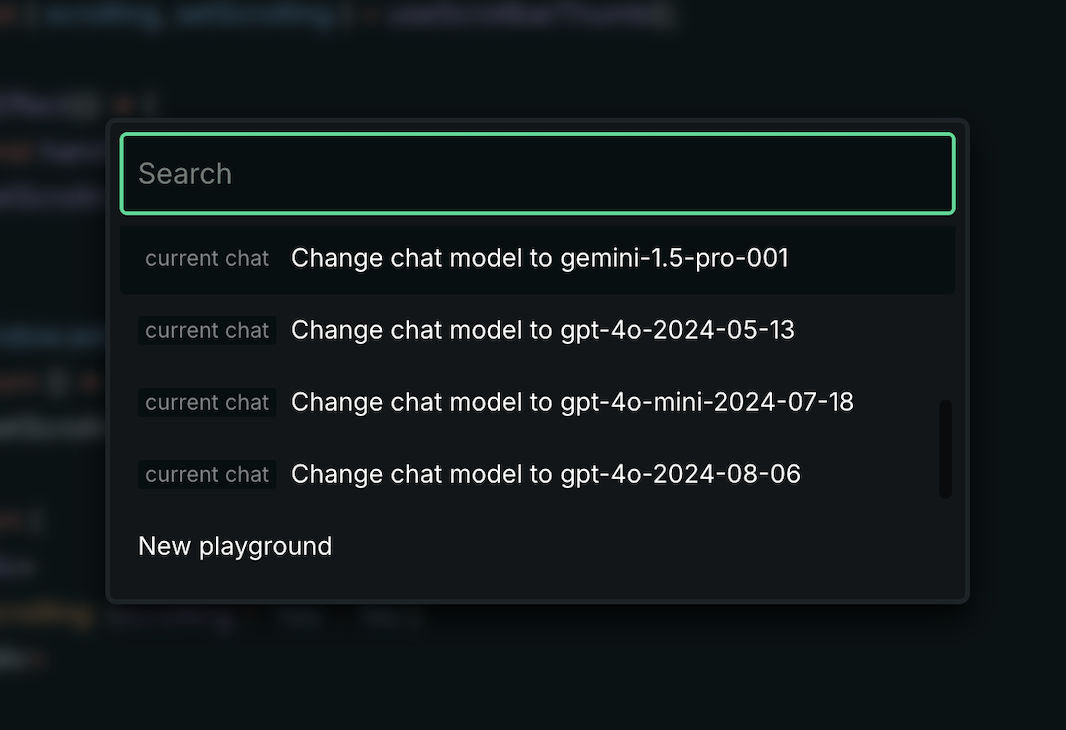The image size is (1066, 730).
Task: Click the current chat badge beside gpt-4o-2024-08-06
Action: [x=207, y=475]
